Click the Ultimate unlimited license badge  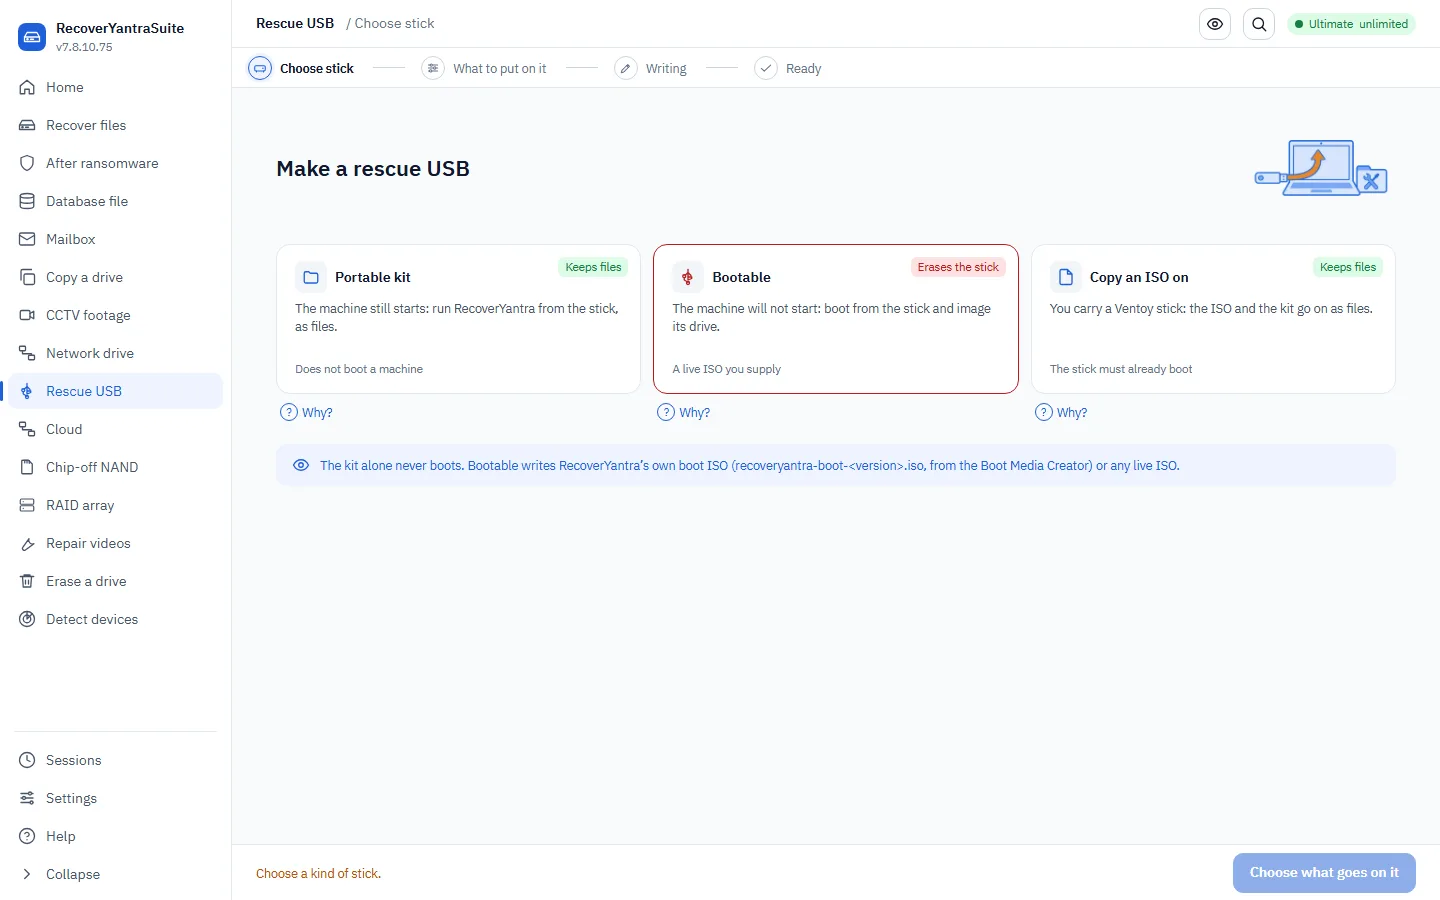pos(1351,24)
